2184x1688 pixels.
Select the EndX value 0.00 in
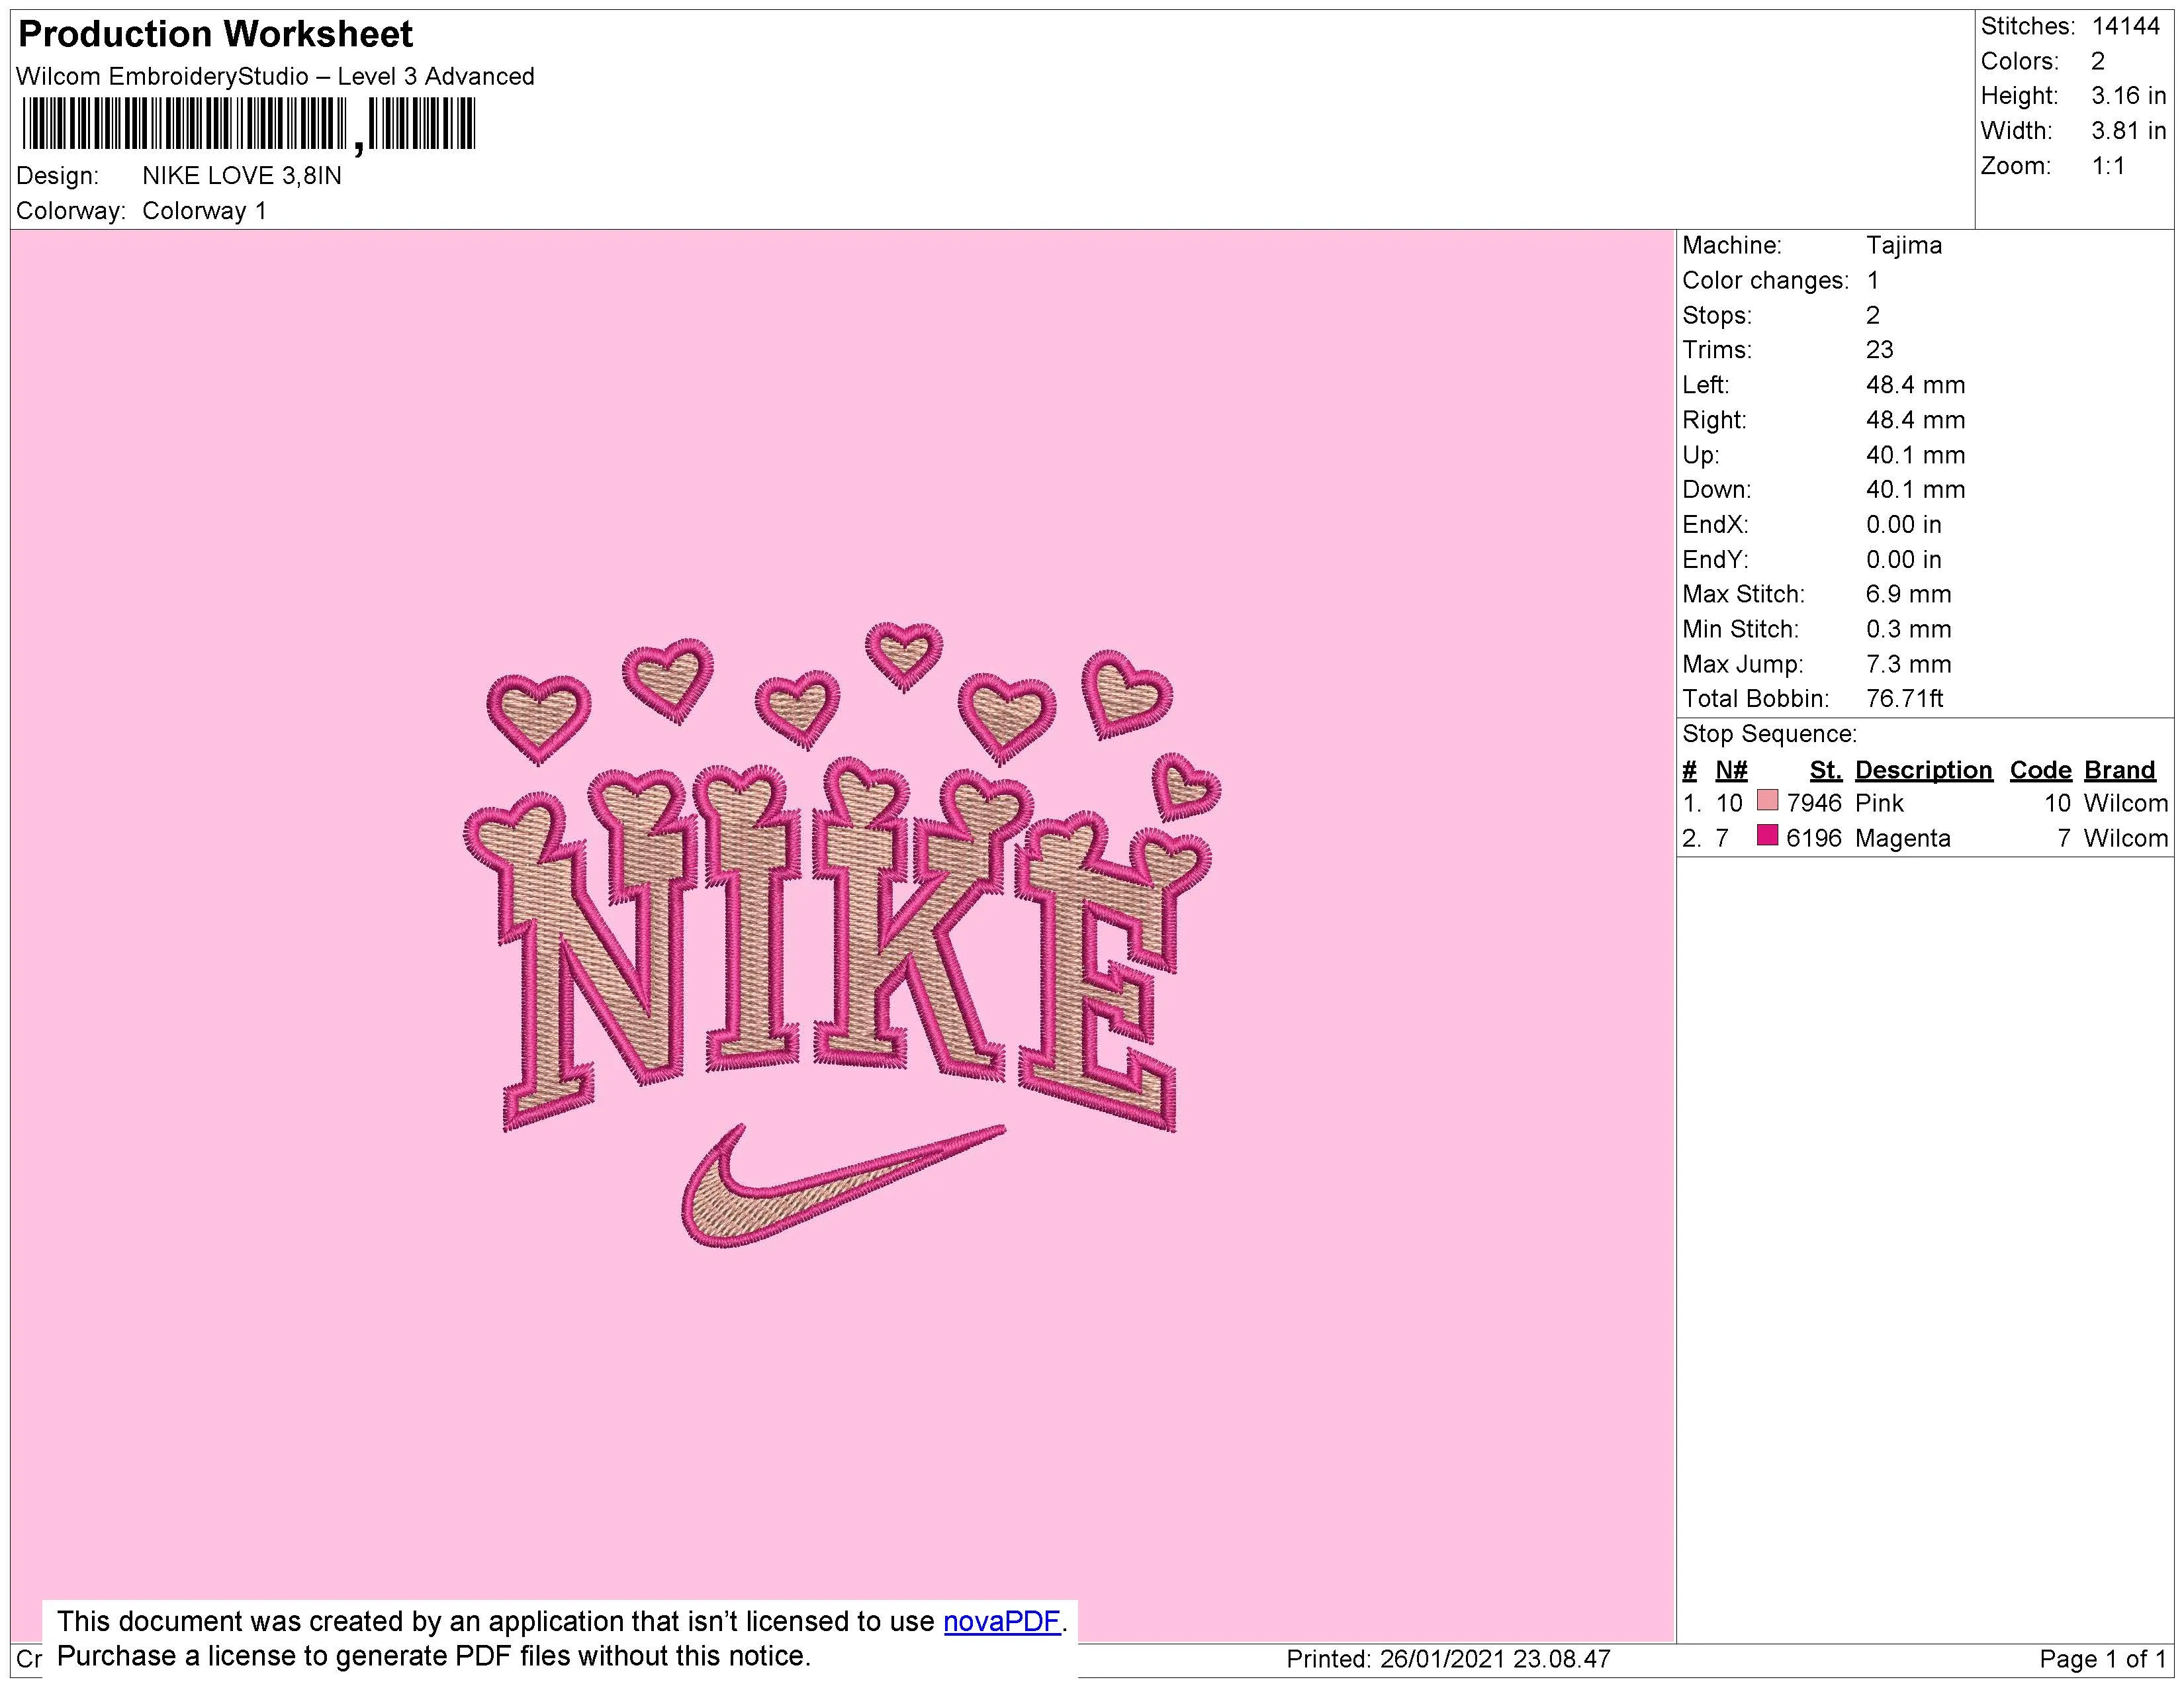1903,524
